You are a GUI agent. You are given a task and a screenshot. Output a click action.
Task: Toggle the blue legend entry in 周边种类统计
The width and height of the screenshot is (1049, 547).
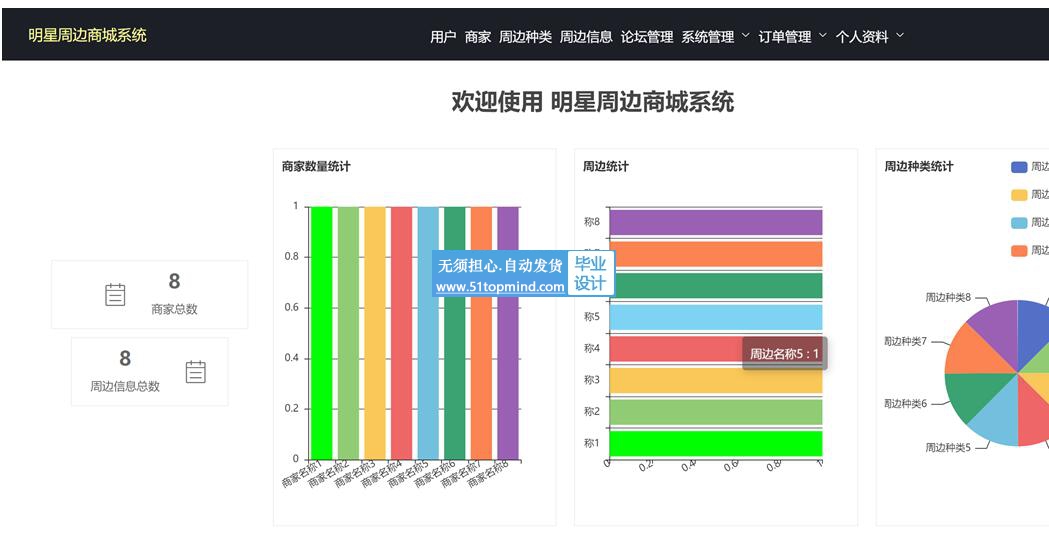click(1019, 167)
